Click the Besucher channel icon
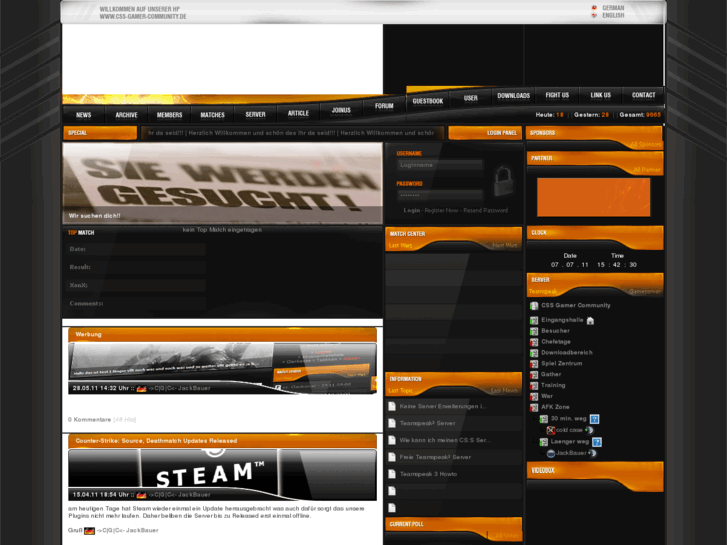Viewport: 727px width, 545px height. pyautogui.click(x=534, y=331)
